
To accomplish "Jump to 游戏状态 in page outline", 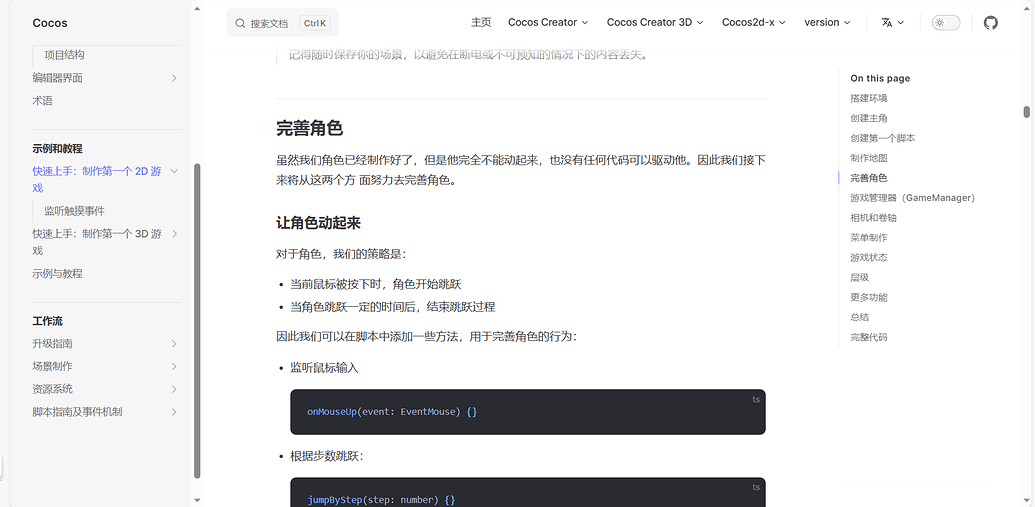I will (869, 257).
